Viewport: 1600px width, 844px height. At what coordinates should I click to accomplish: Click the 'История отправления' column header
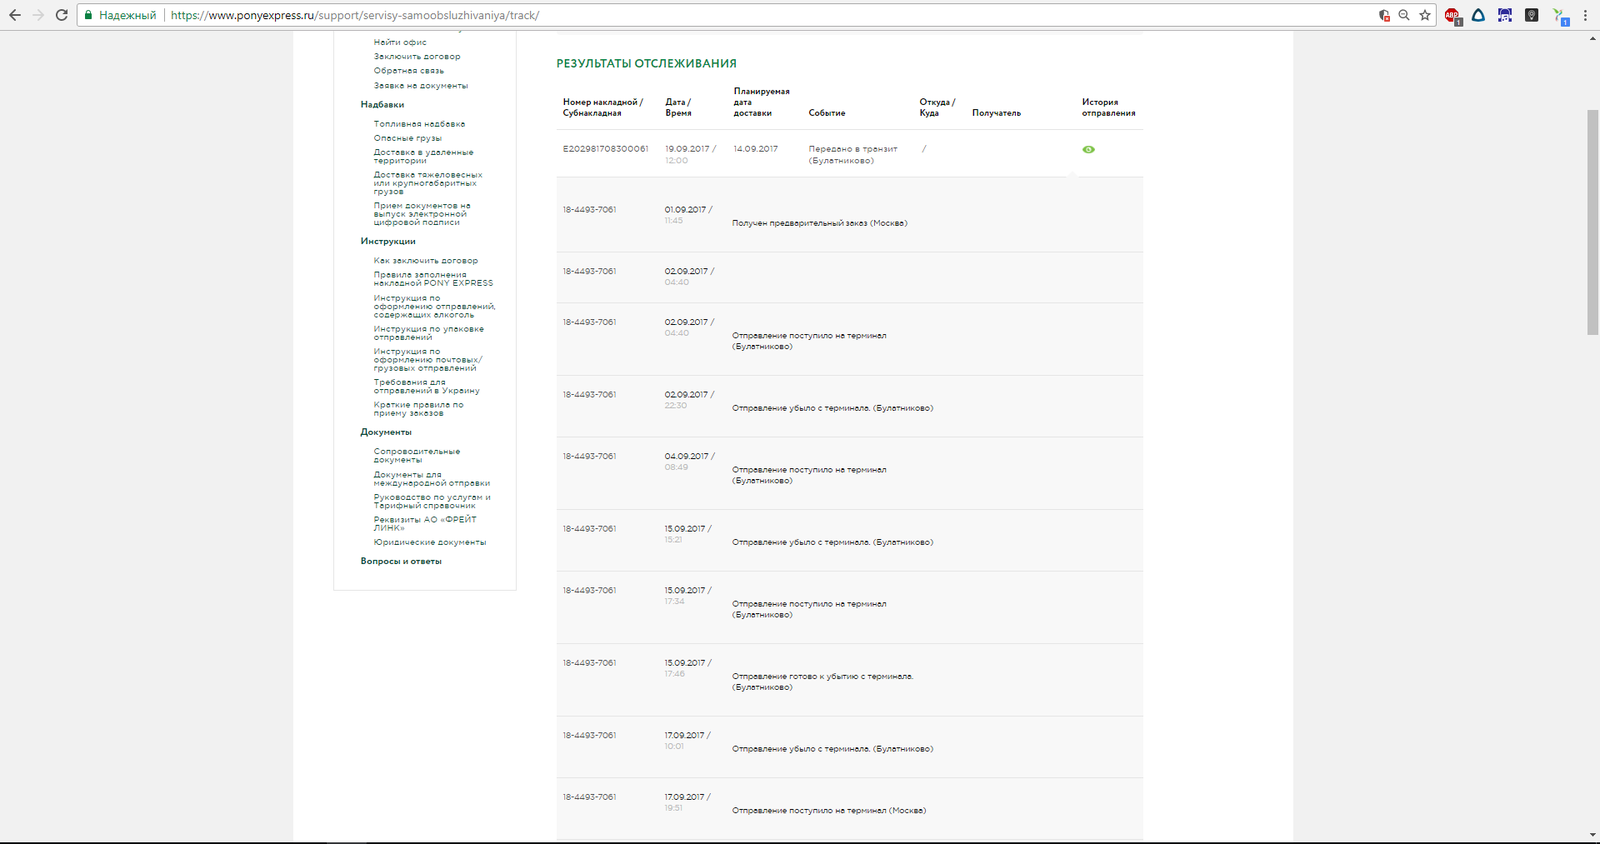[1108, 107]
